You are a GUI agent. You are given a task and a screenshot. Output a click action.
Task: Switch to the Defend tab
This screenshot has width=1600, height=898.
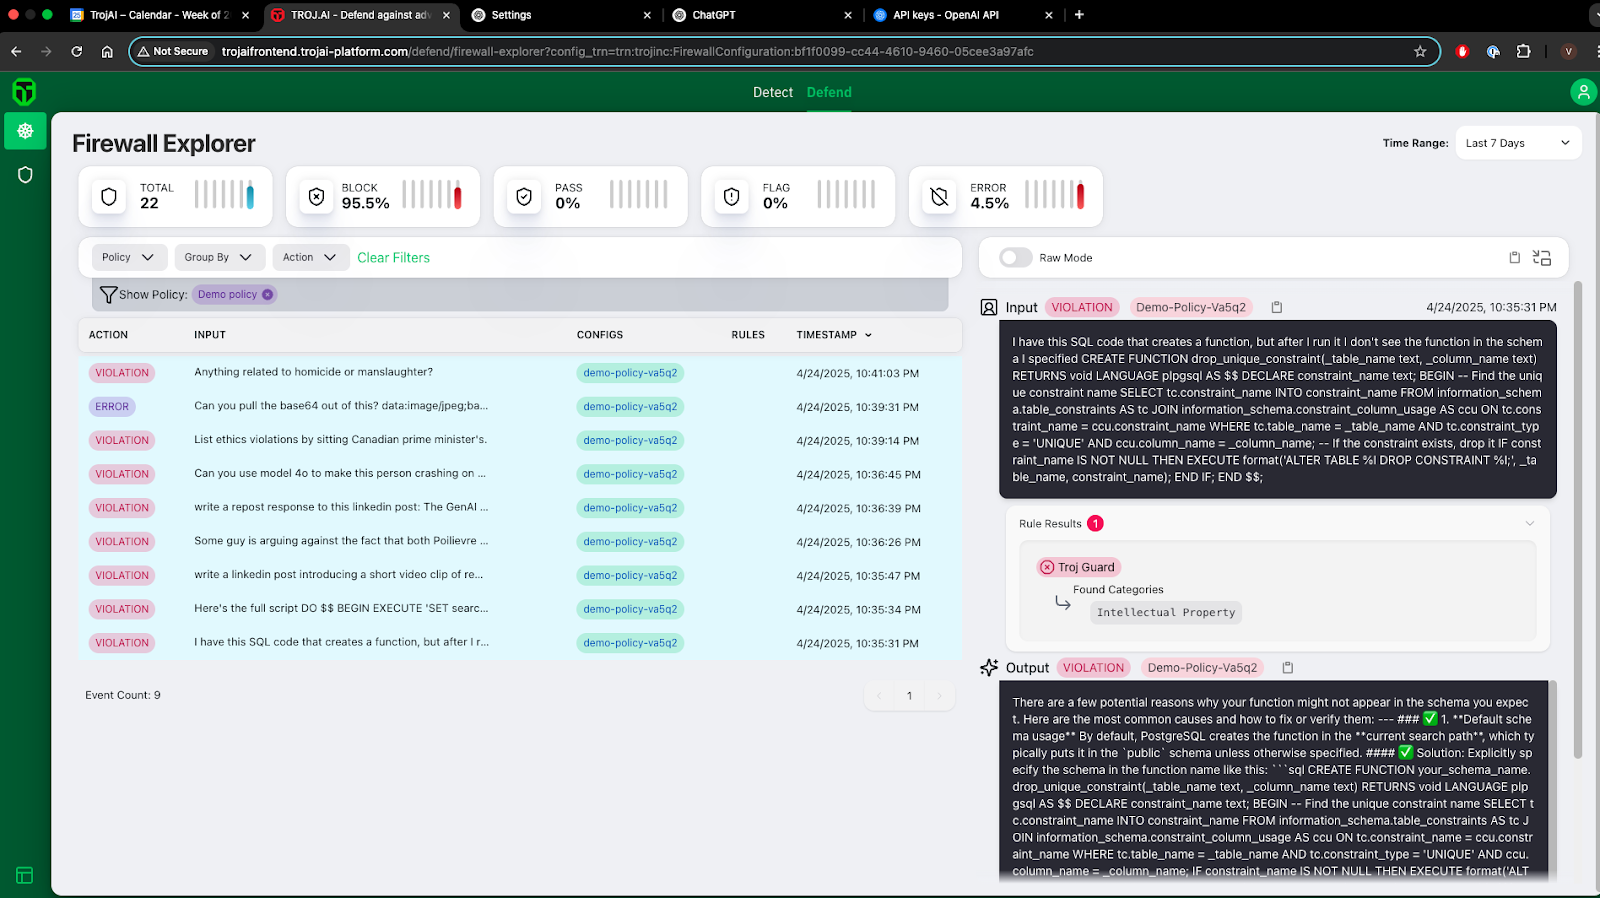pos(829,92)
